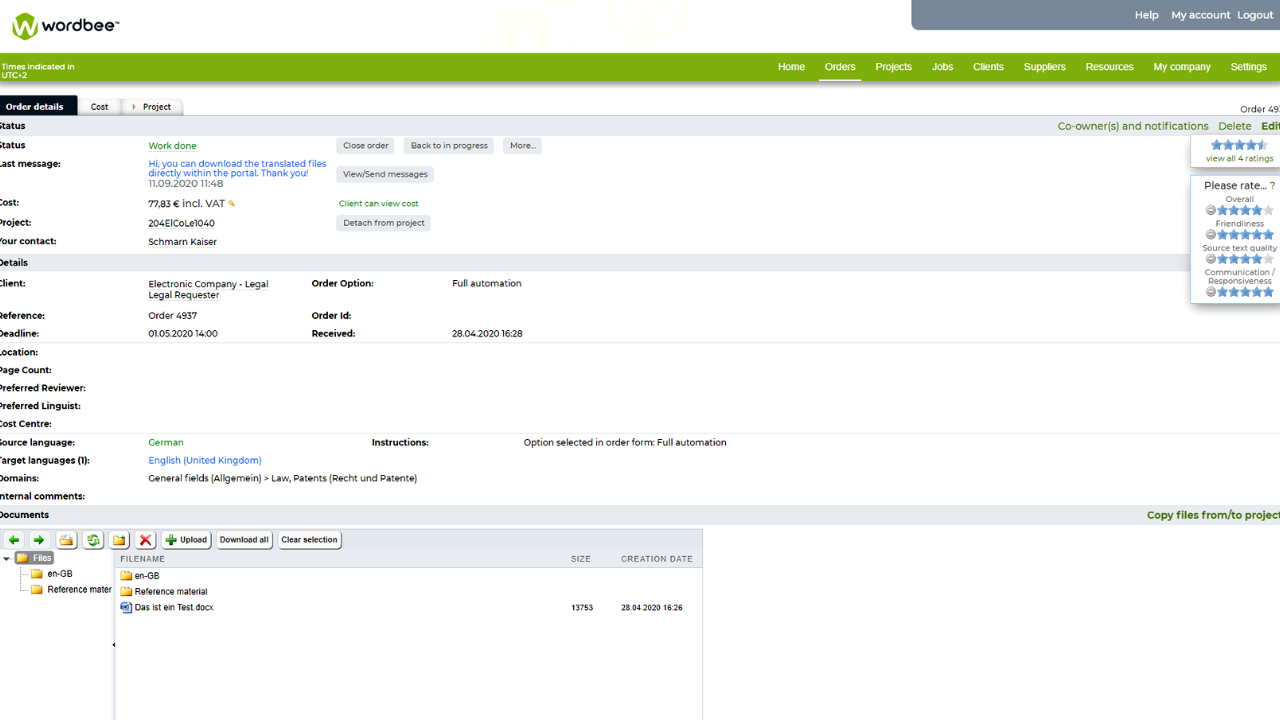Click the Logout link
1280x720 pixels.
point(1255,15)
